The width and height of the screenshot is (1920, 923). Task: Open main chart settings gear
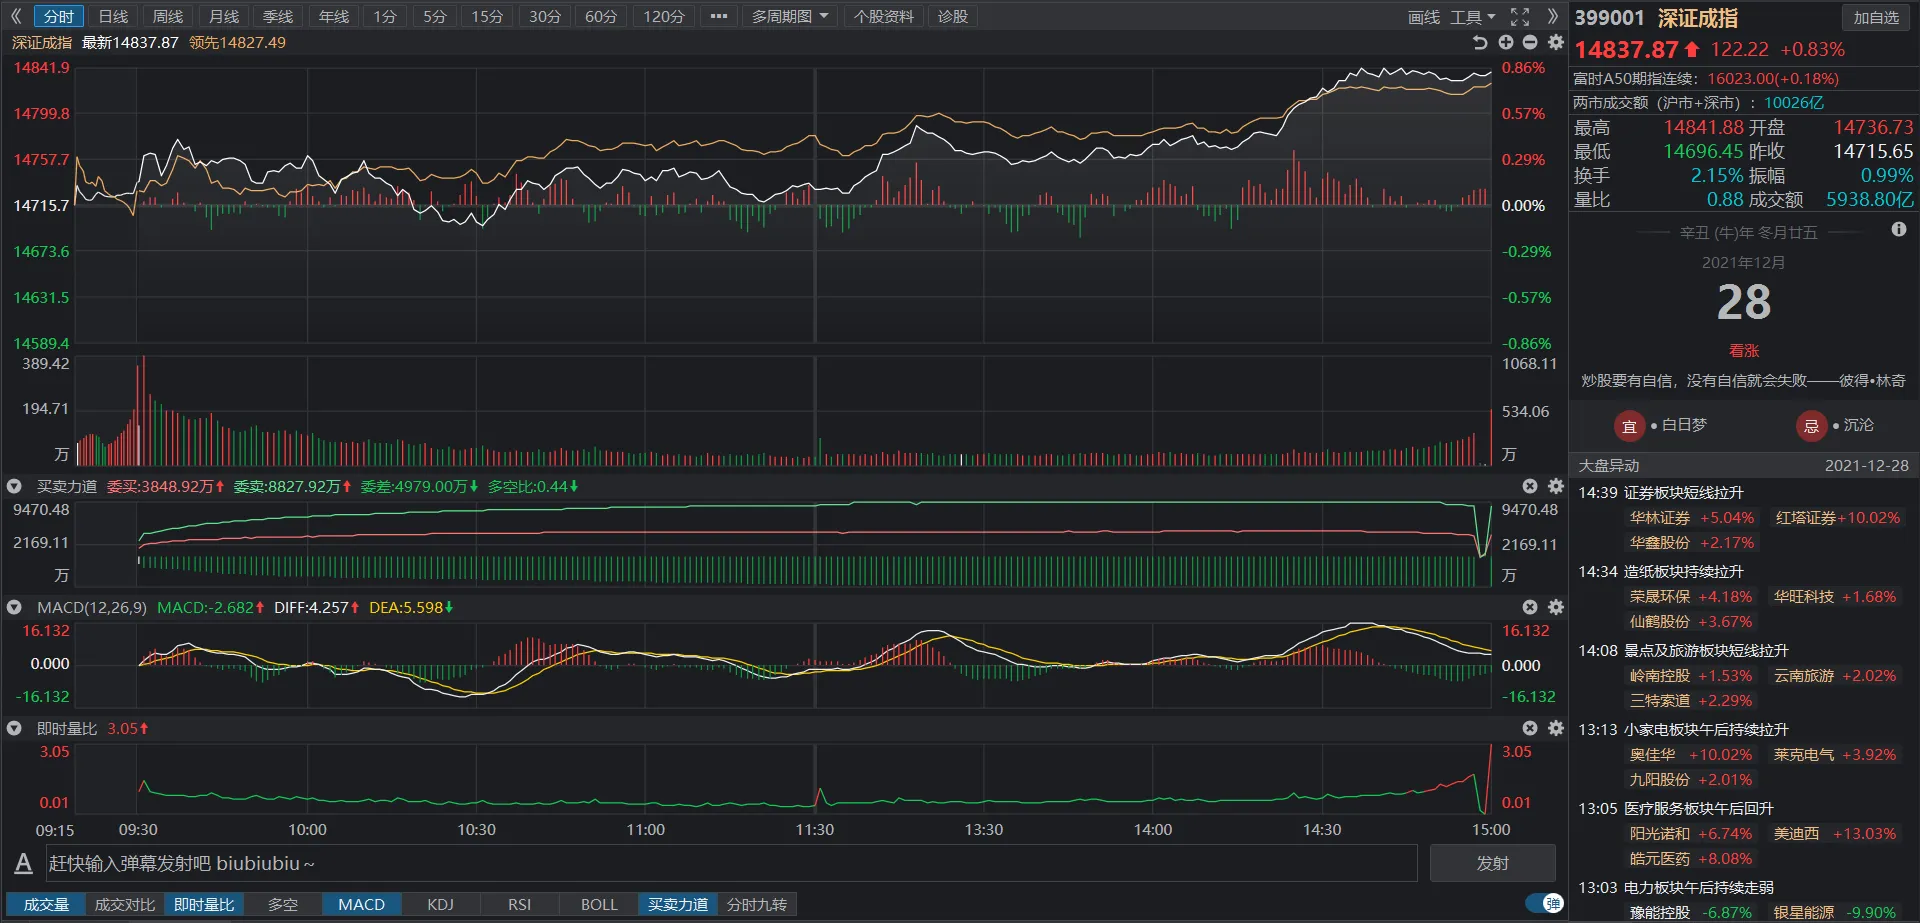coord(1556,42)
